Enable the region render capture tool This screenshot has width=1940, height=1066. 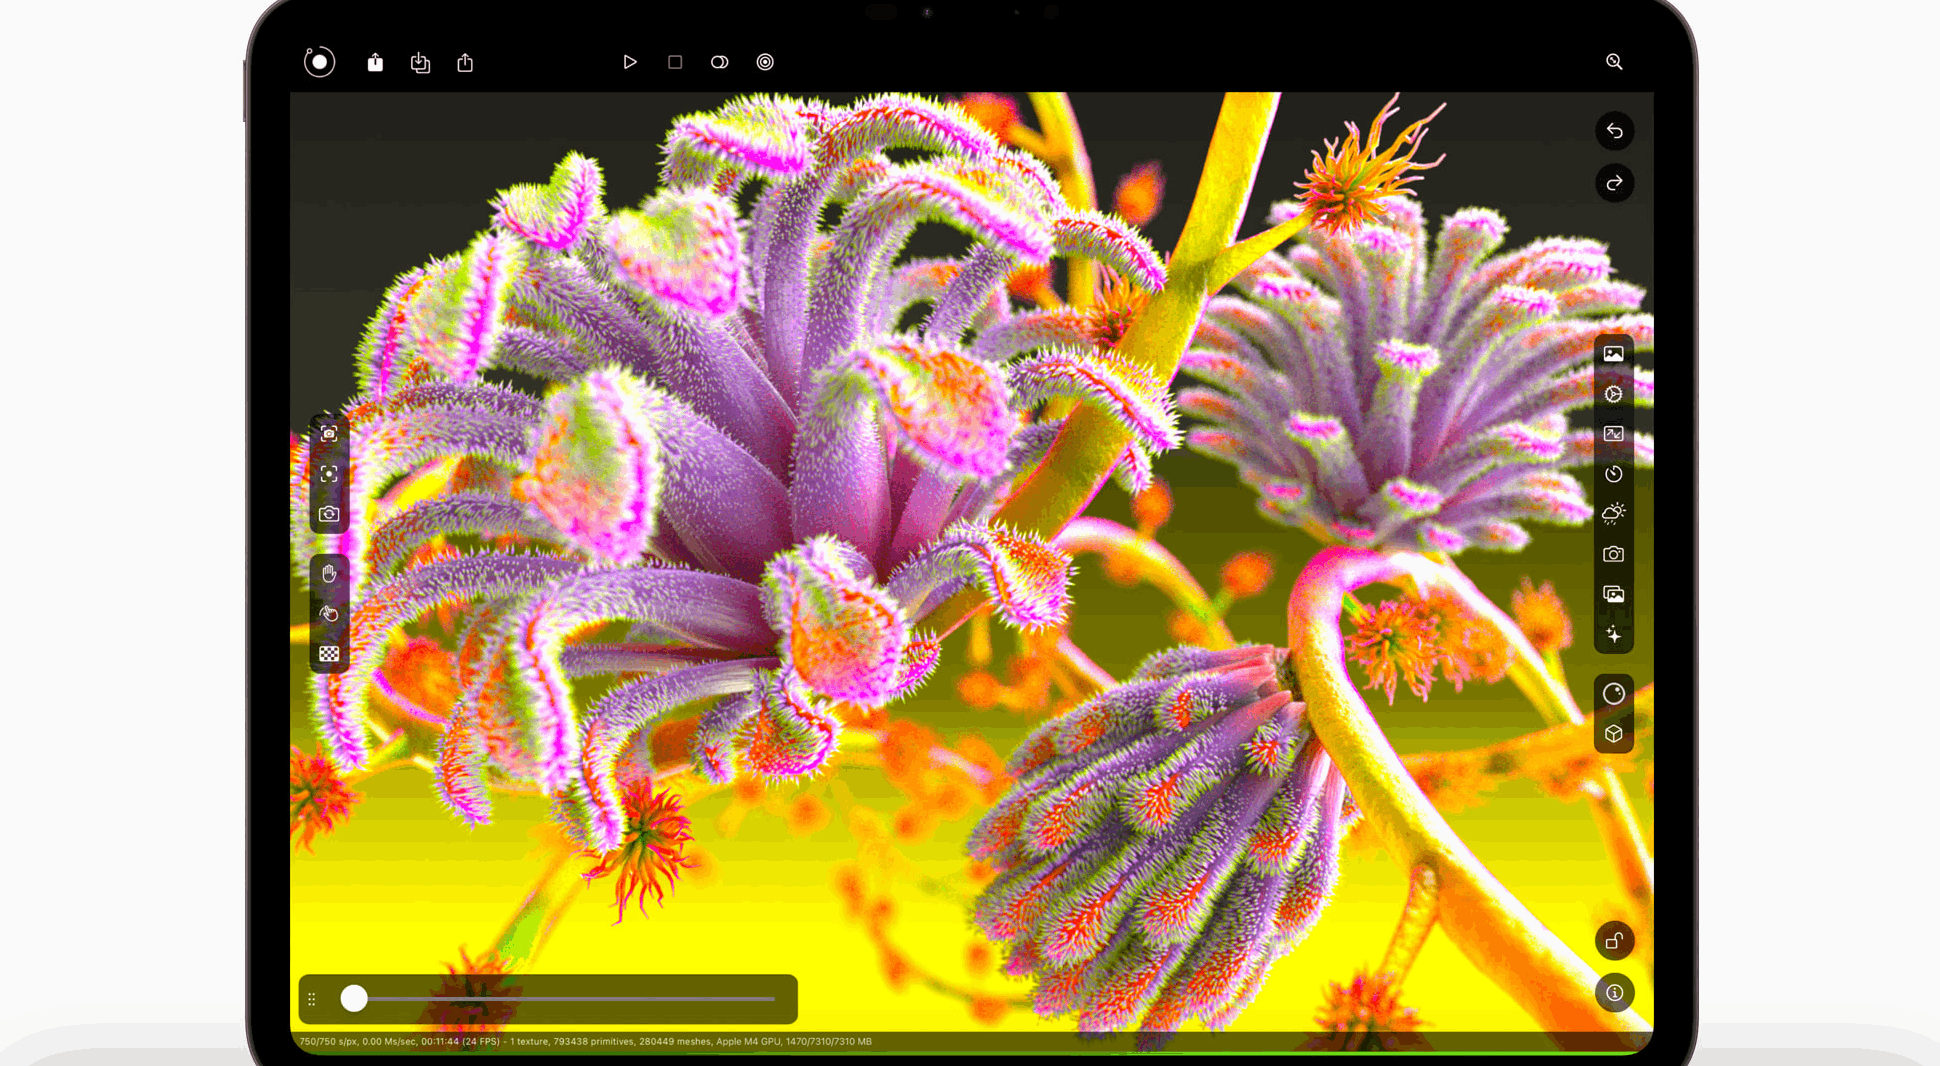330,433
